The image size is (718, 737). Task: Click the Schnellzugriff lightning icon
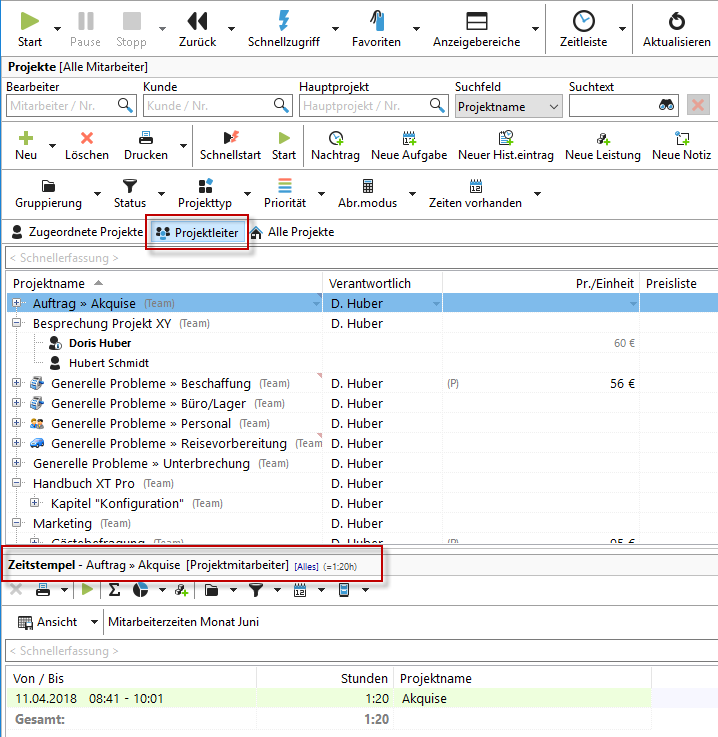click(284, 21)
